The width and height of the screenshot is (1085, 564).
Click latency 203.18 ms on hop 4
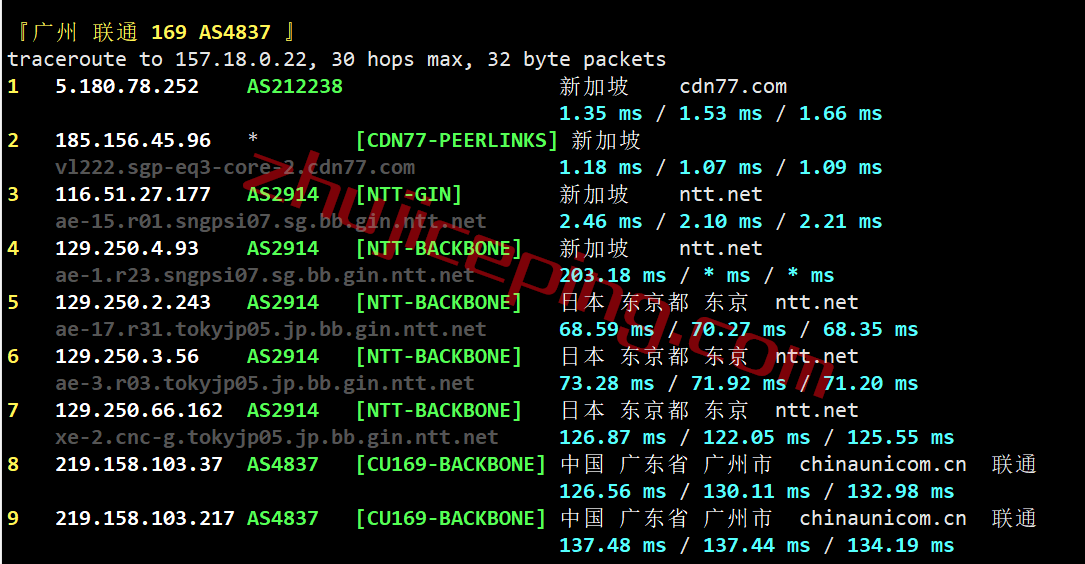(x=612, y=275)
